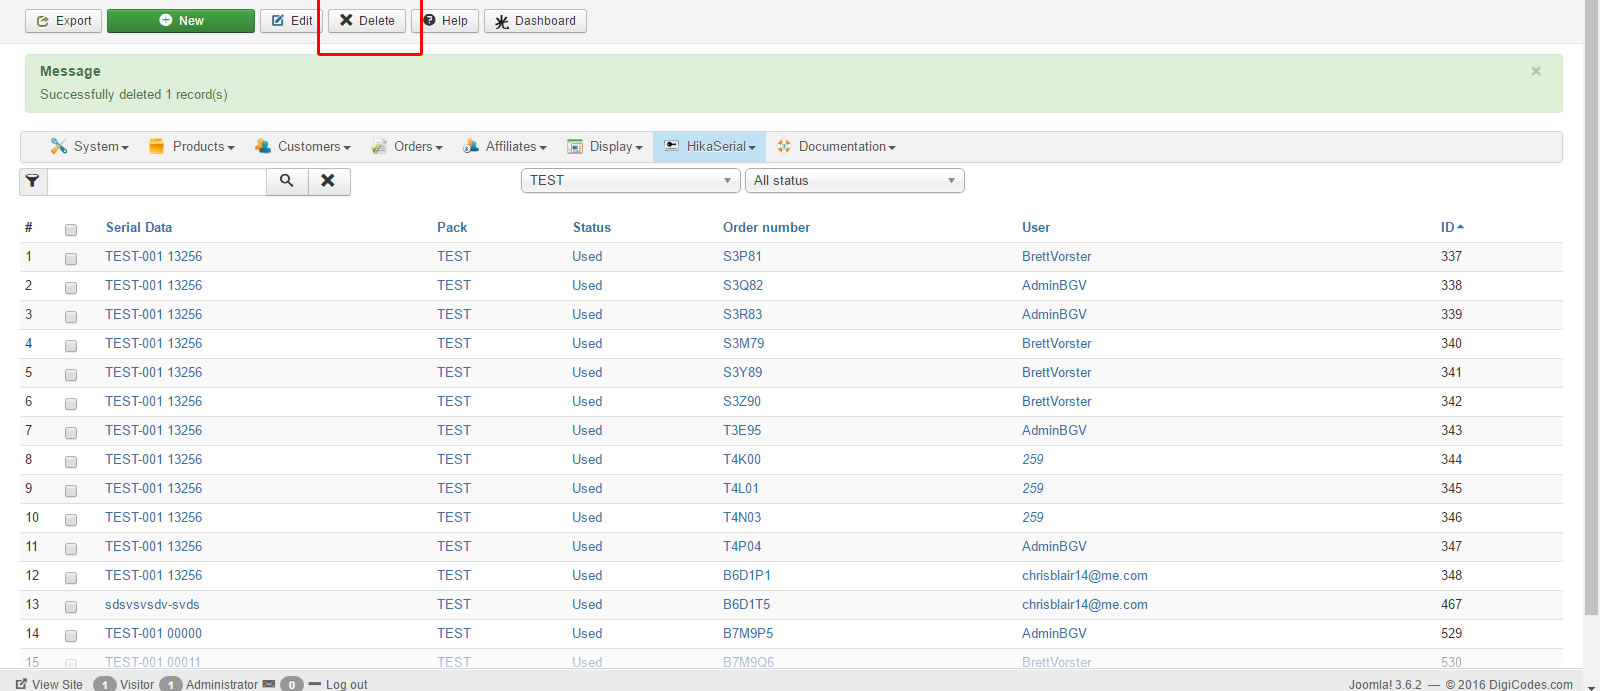Tick the select-all checkbox in header
Image resolution: width=1600 pixels, height=691 pixels.
[71, 230]
